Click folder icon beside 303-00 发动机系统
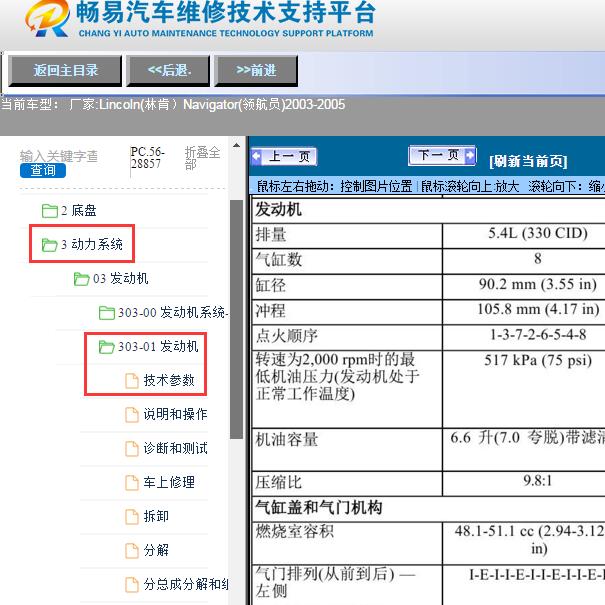605x605 pixels. tap(106, 313)
